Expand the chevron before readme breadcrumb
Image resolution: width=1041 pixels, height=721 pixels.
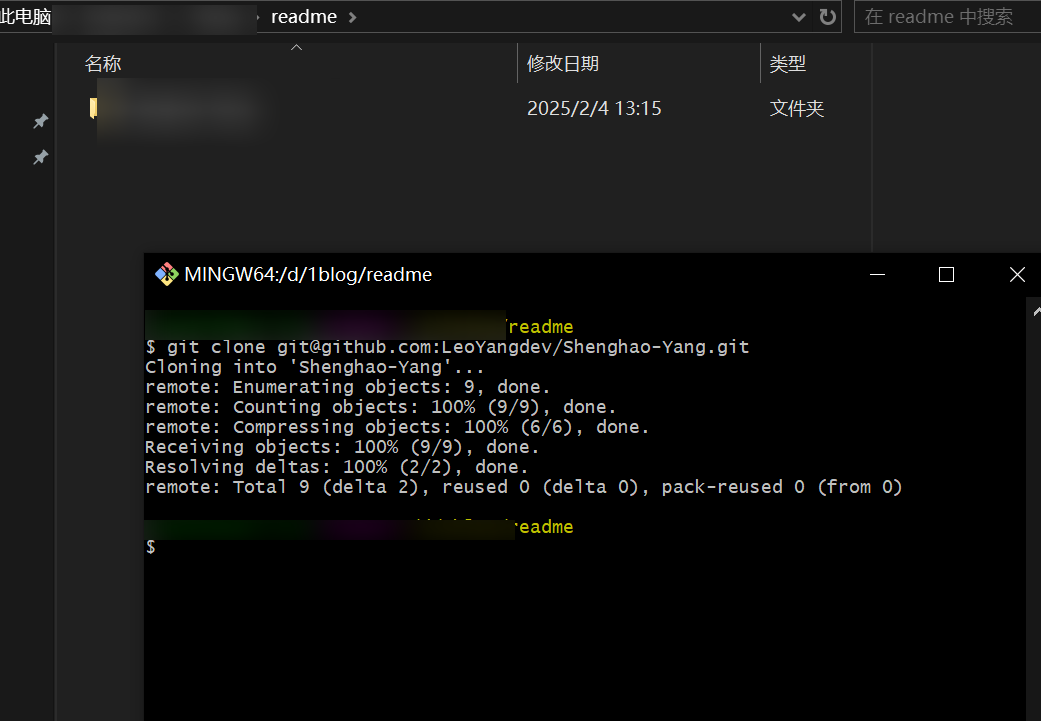[261, 17]
